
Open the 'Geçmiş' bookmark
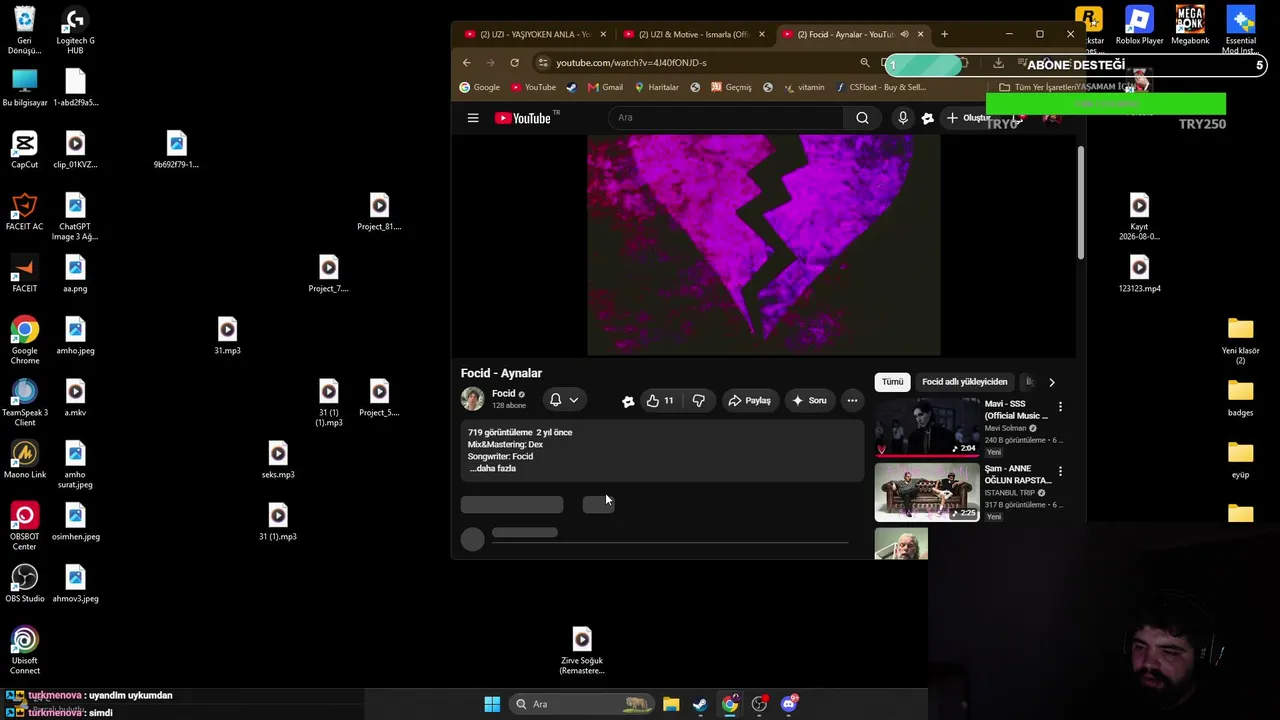pyautogui.click(x=731, y=87)
